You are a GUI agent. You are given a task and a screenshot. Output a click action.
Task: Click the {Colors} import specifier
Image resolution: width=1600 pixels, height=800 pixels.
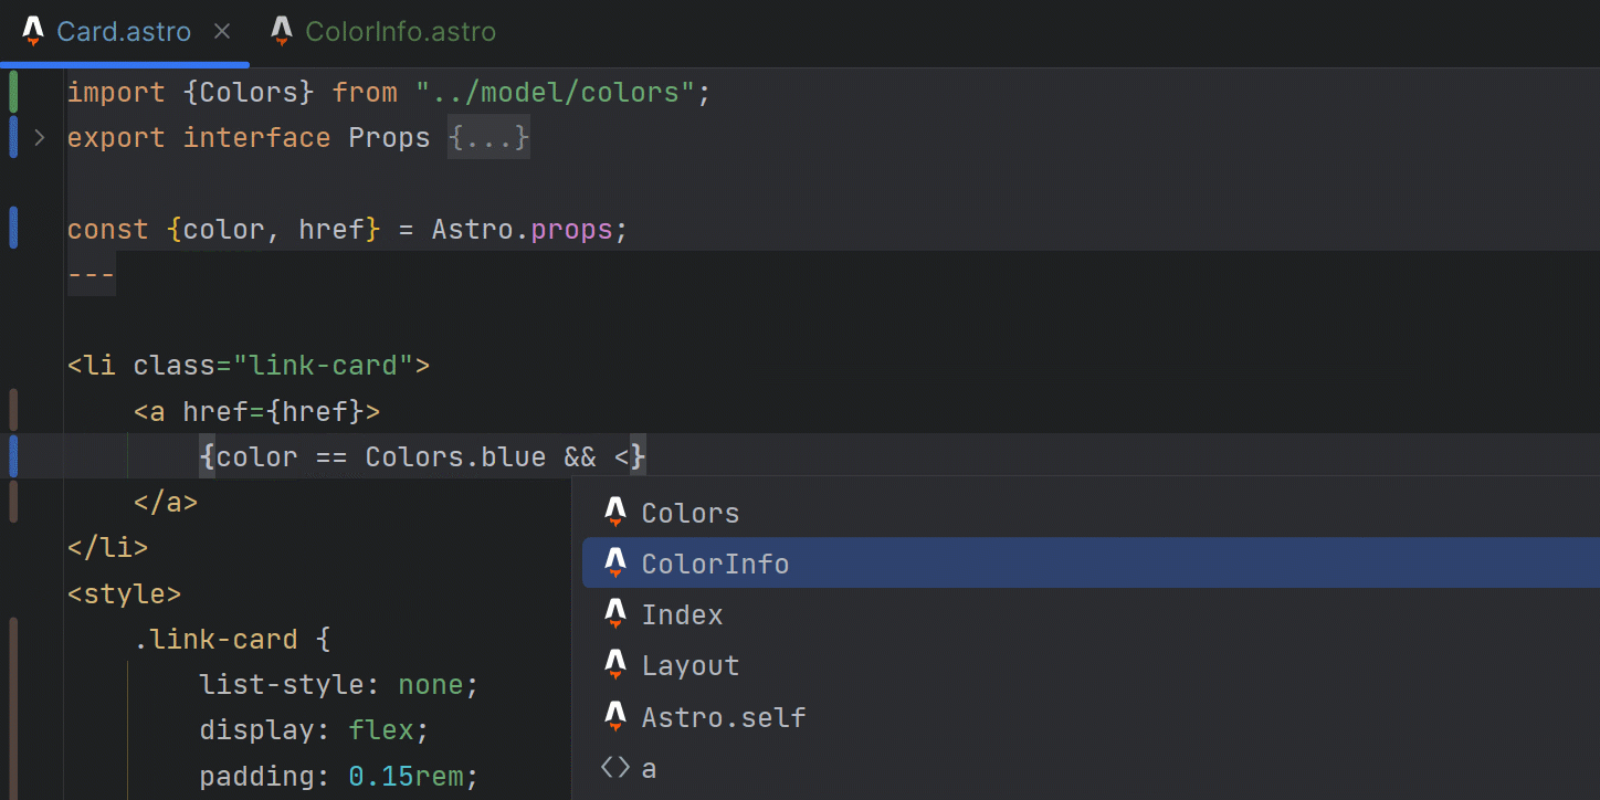[x=249, y=92]
